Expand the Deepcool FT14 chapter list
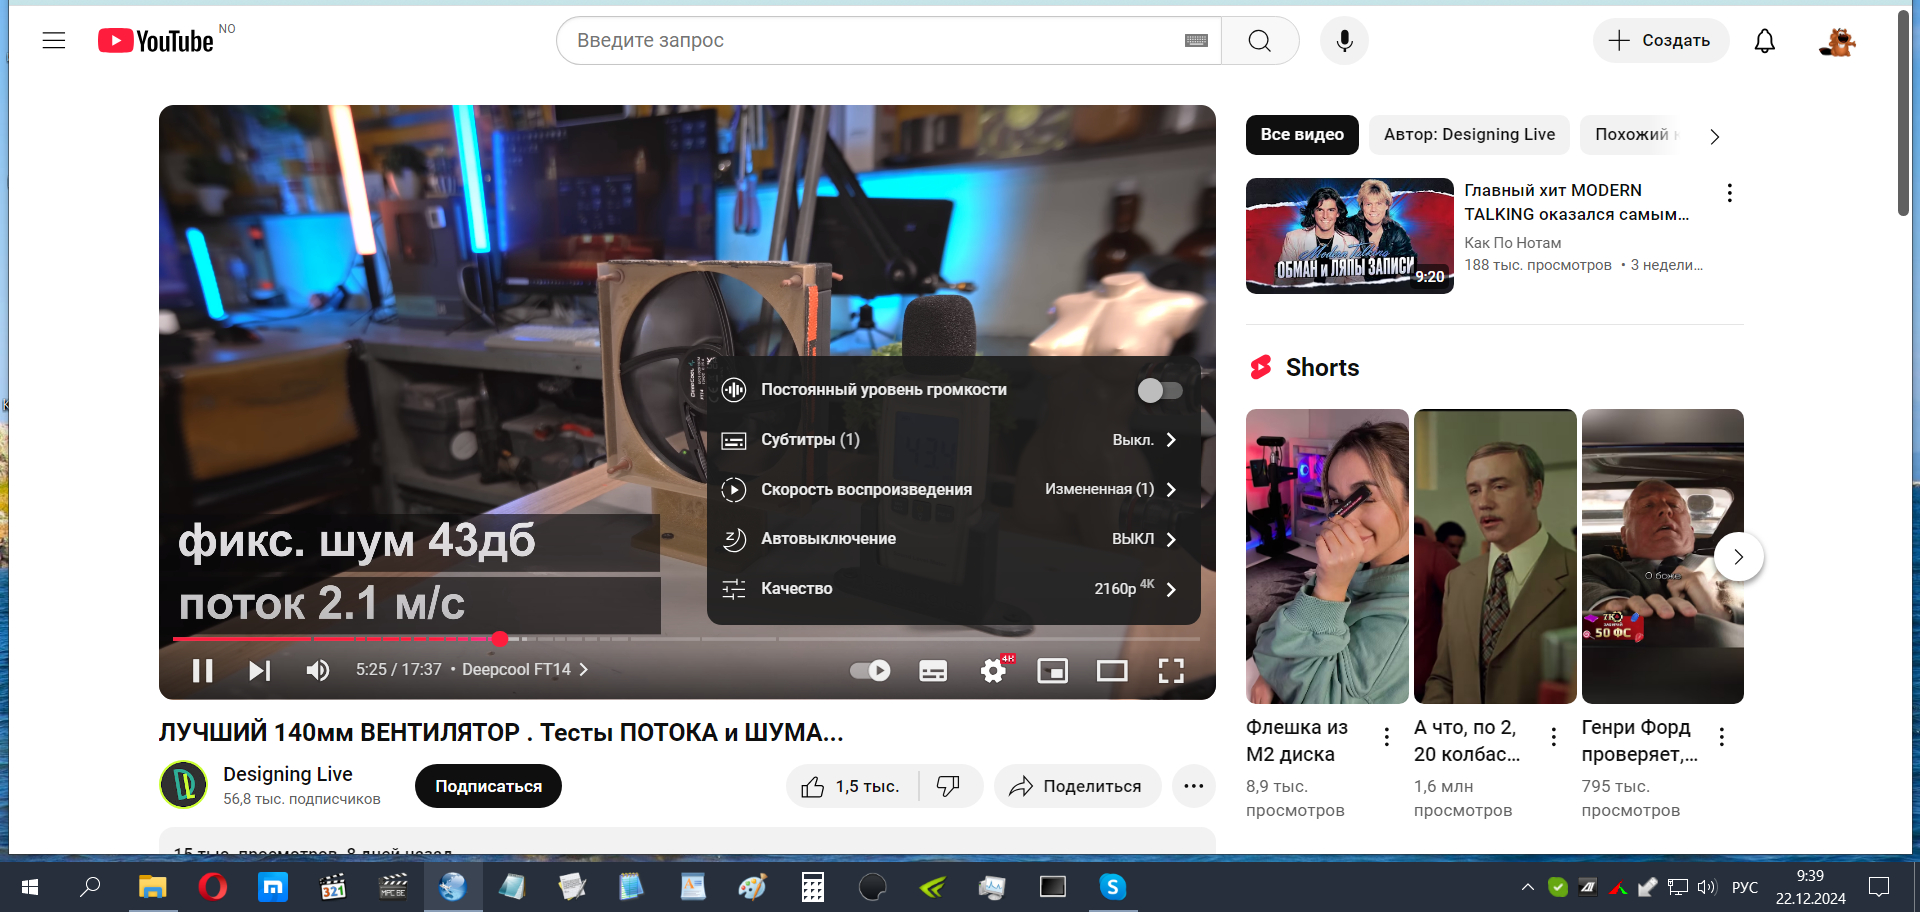Viewport: 1920px width, 912px height. 526,670
